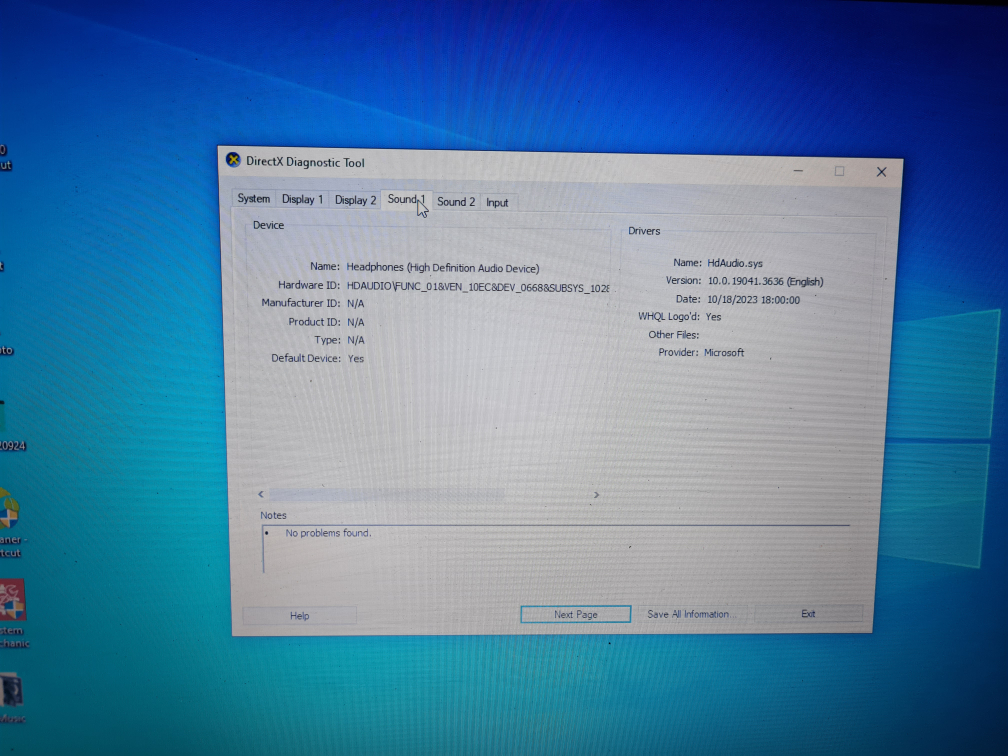Click driver version '10.0.19041.3636 (English)'
This screenshot has height=756, width=1008.
pos(766,281)
